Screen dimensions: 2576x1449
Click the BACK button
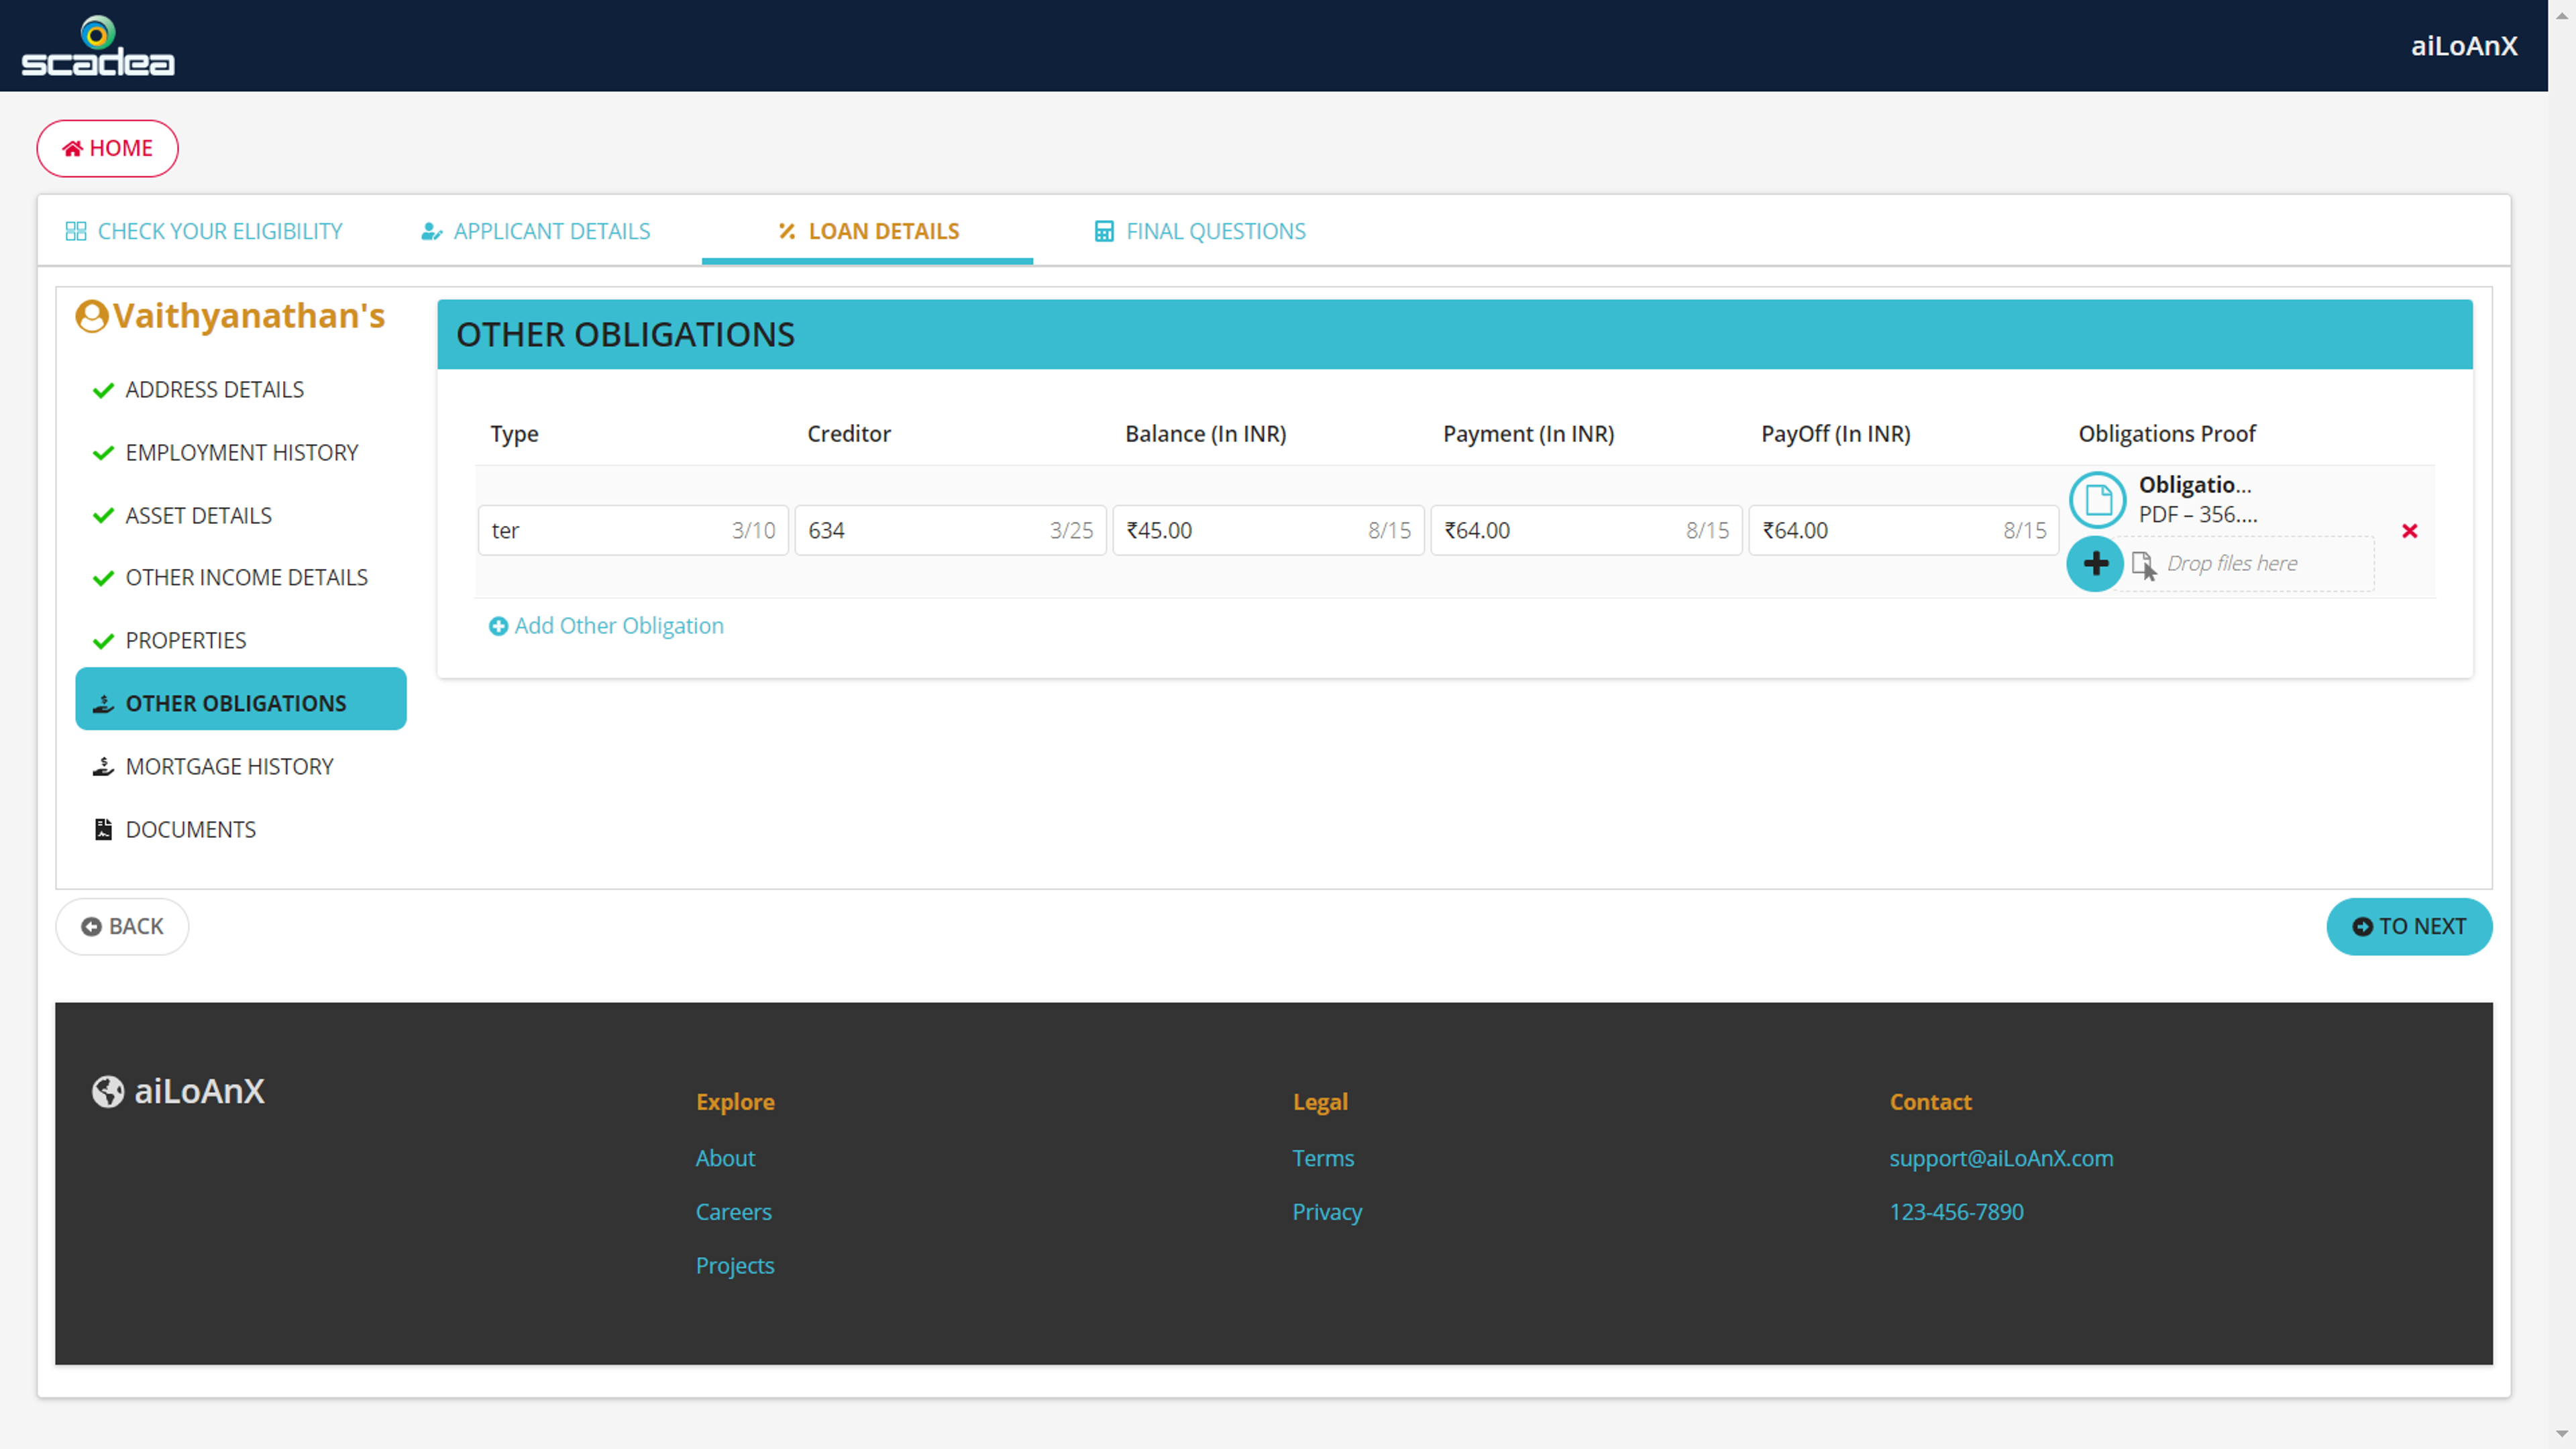pos(122,926)
